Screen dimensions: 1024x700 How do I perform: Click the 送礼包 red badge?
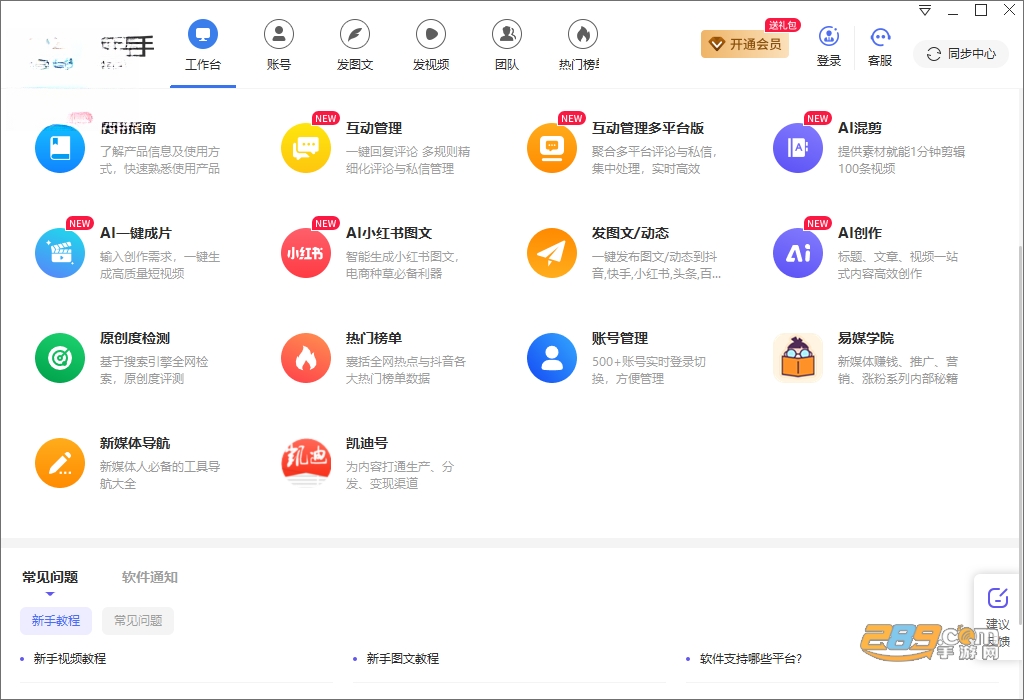[782, 25]
